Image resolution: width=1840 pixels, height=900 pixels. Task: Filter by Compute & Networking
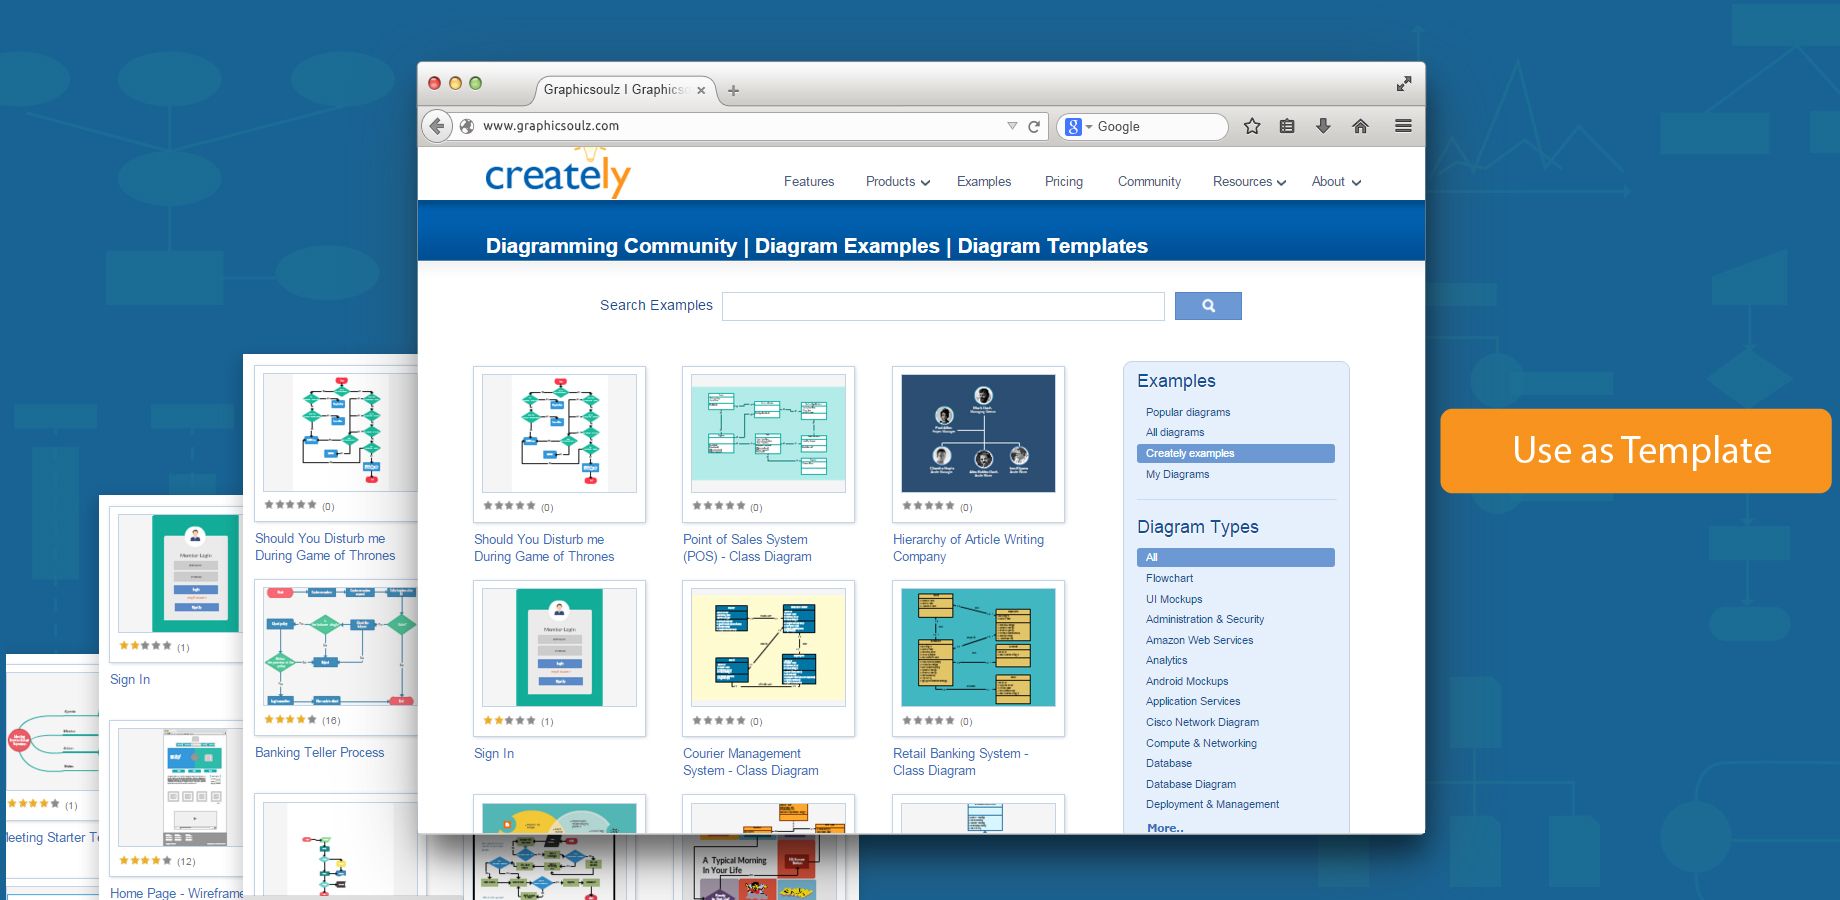pos(1201,743)
